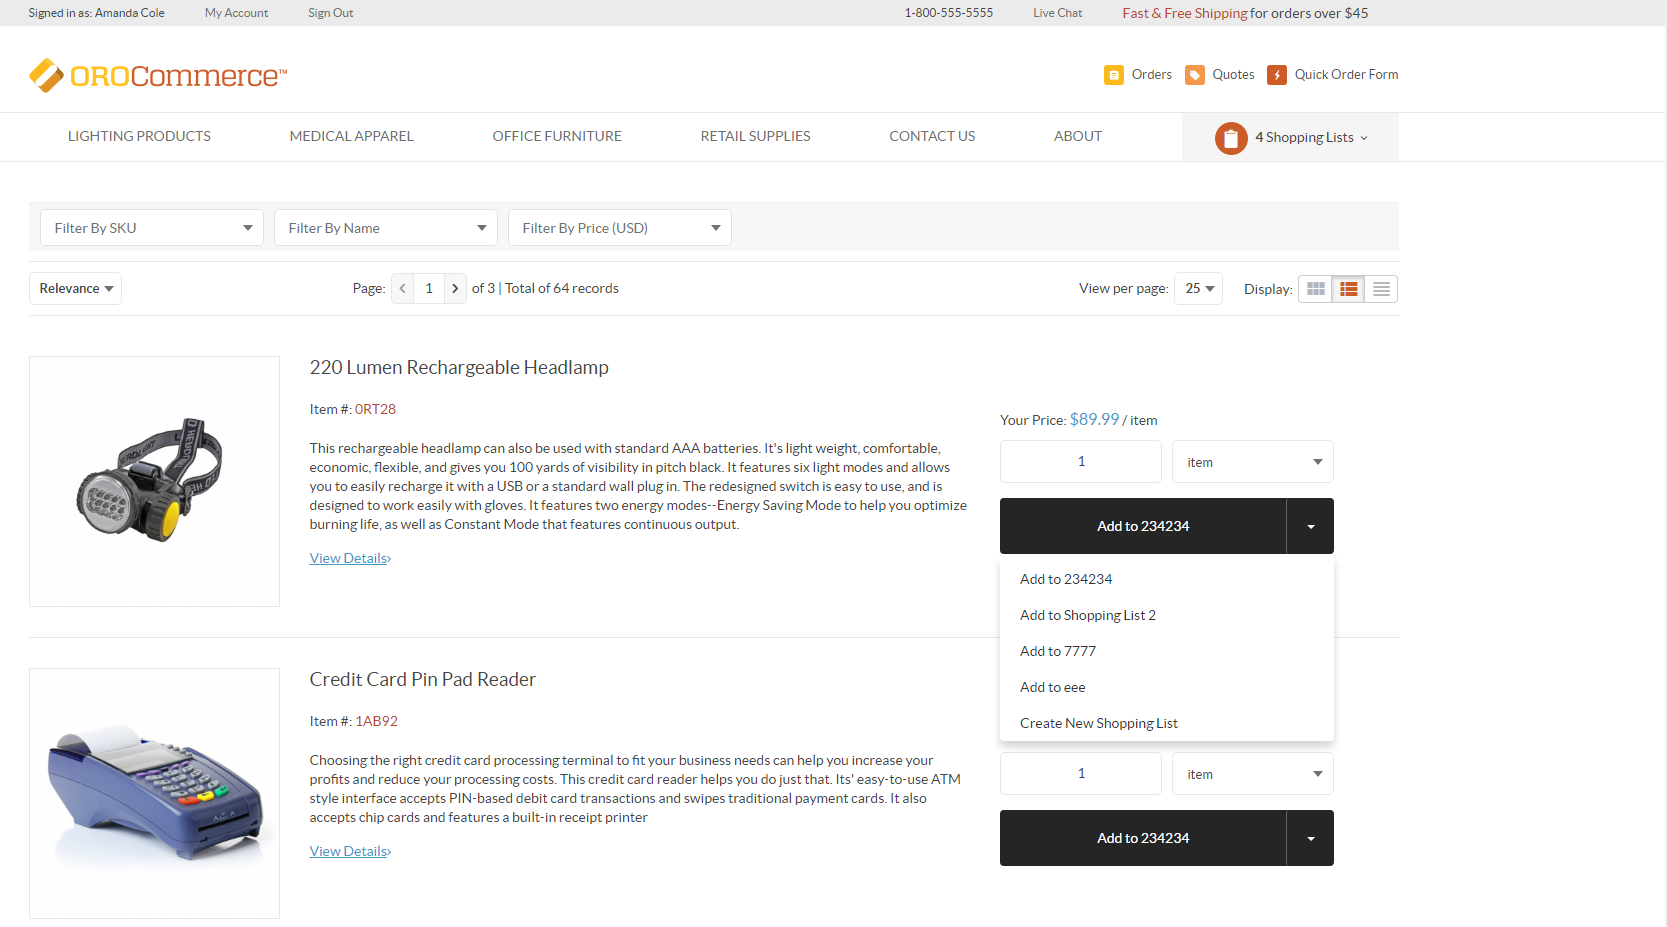Go to About page
This screenshot has width=1667, height=927.
[x=1078, y=136]
